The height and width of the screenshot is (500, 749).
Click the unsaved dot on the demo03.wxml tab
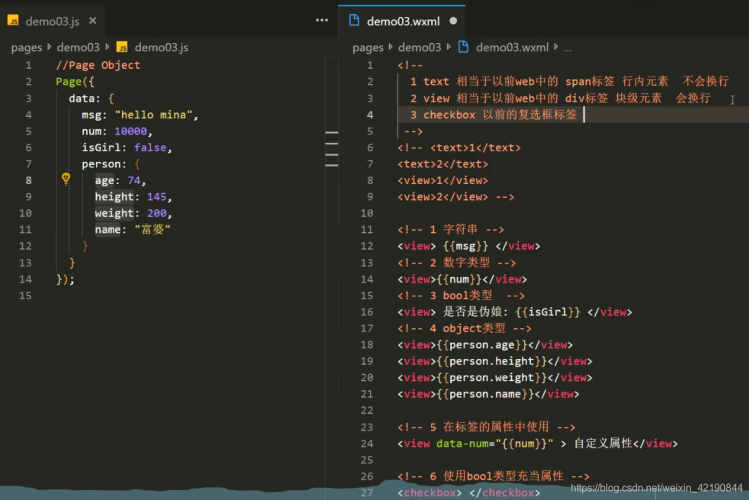(453, 21)
